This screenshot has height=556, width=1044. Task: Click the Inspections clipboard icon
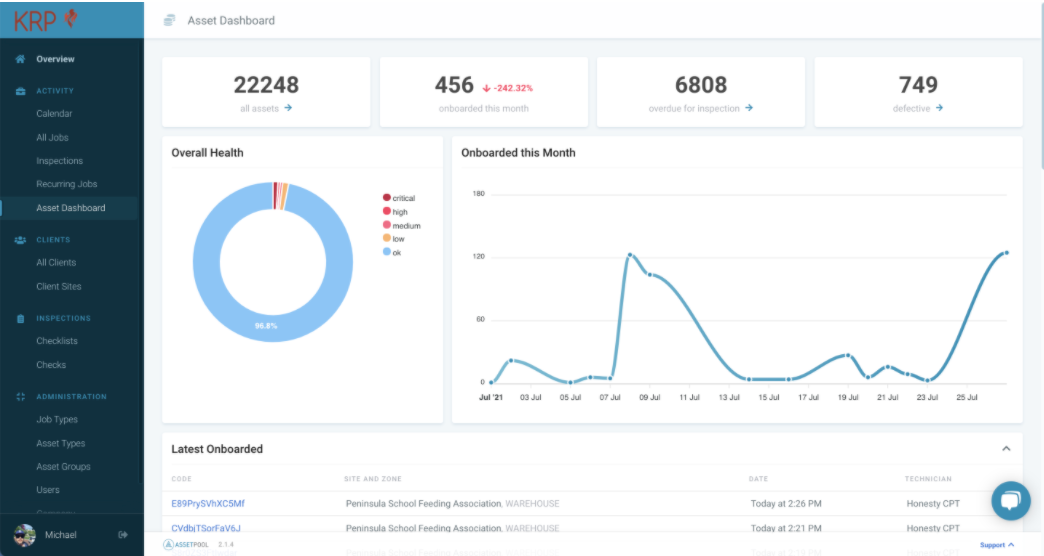pos(21,318)
